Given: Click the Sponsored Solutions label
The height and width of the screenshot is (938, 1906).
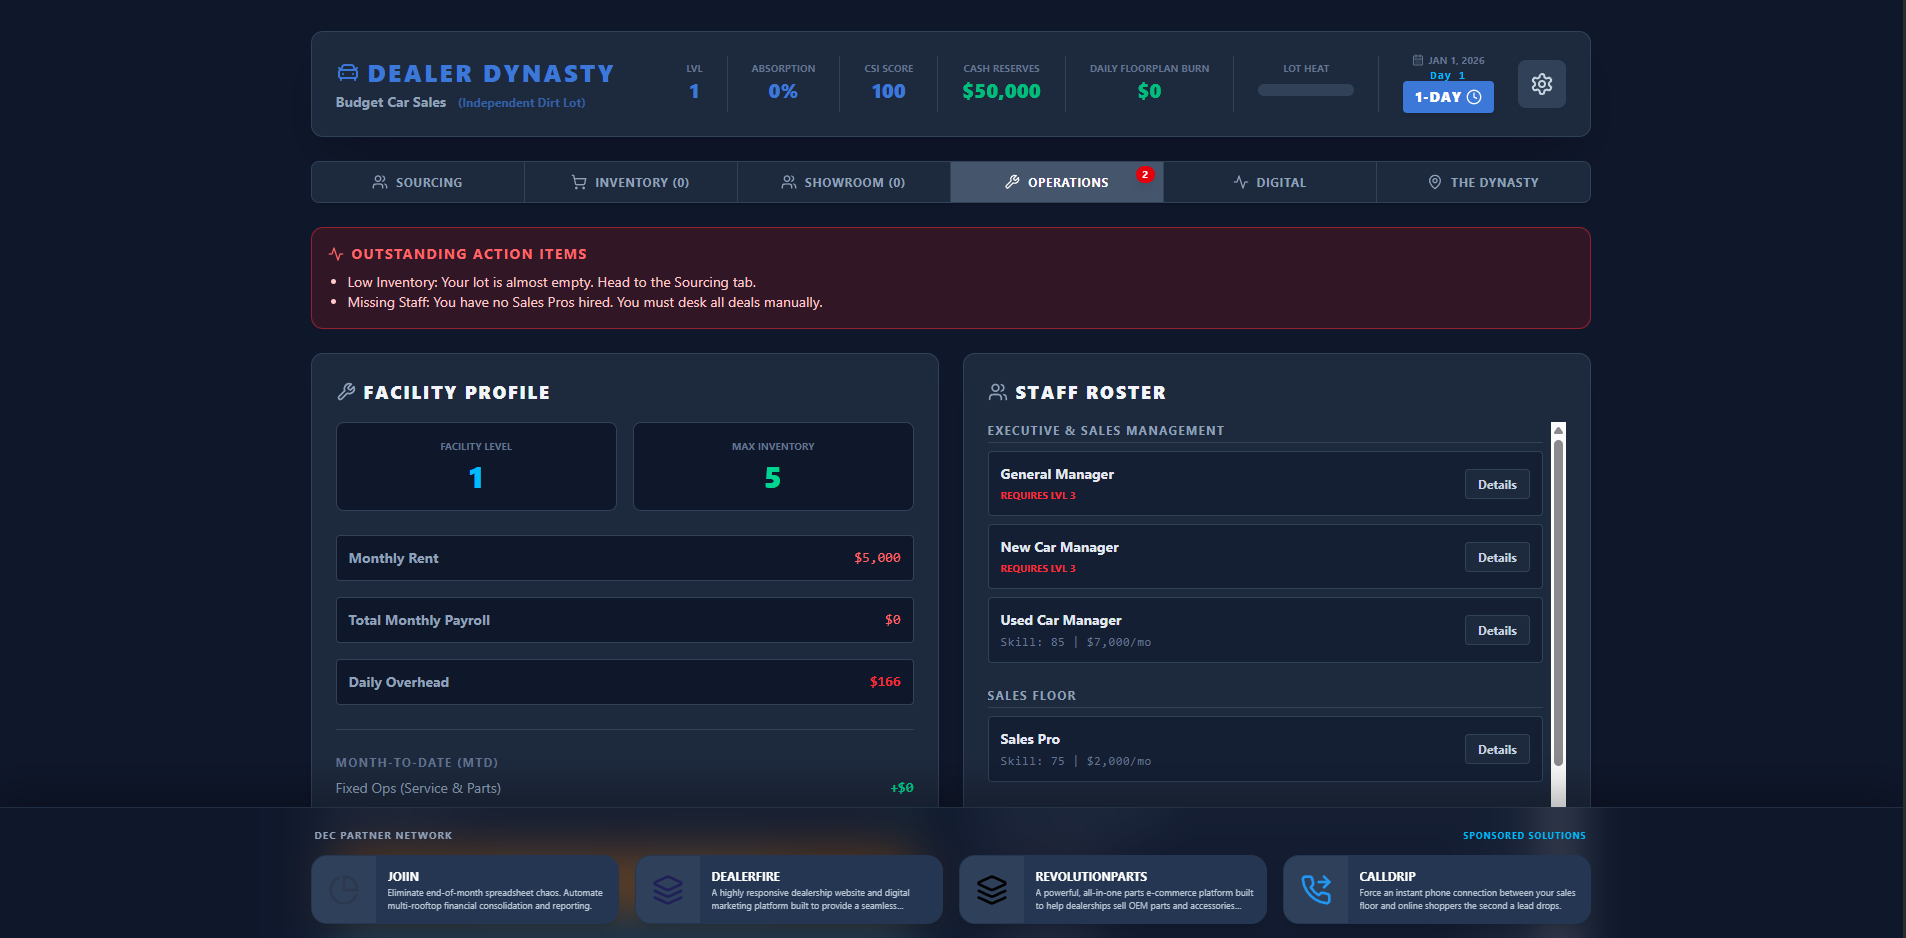Looking at the screenshot, I should [x=1524, y=836].
